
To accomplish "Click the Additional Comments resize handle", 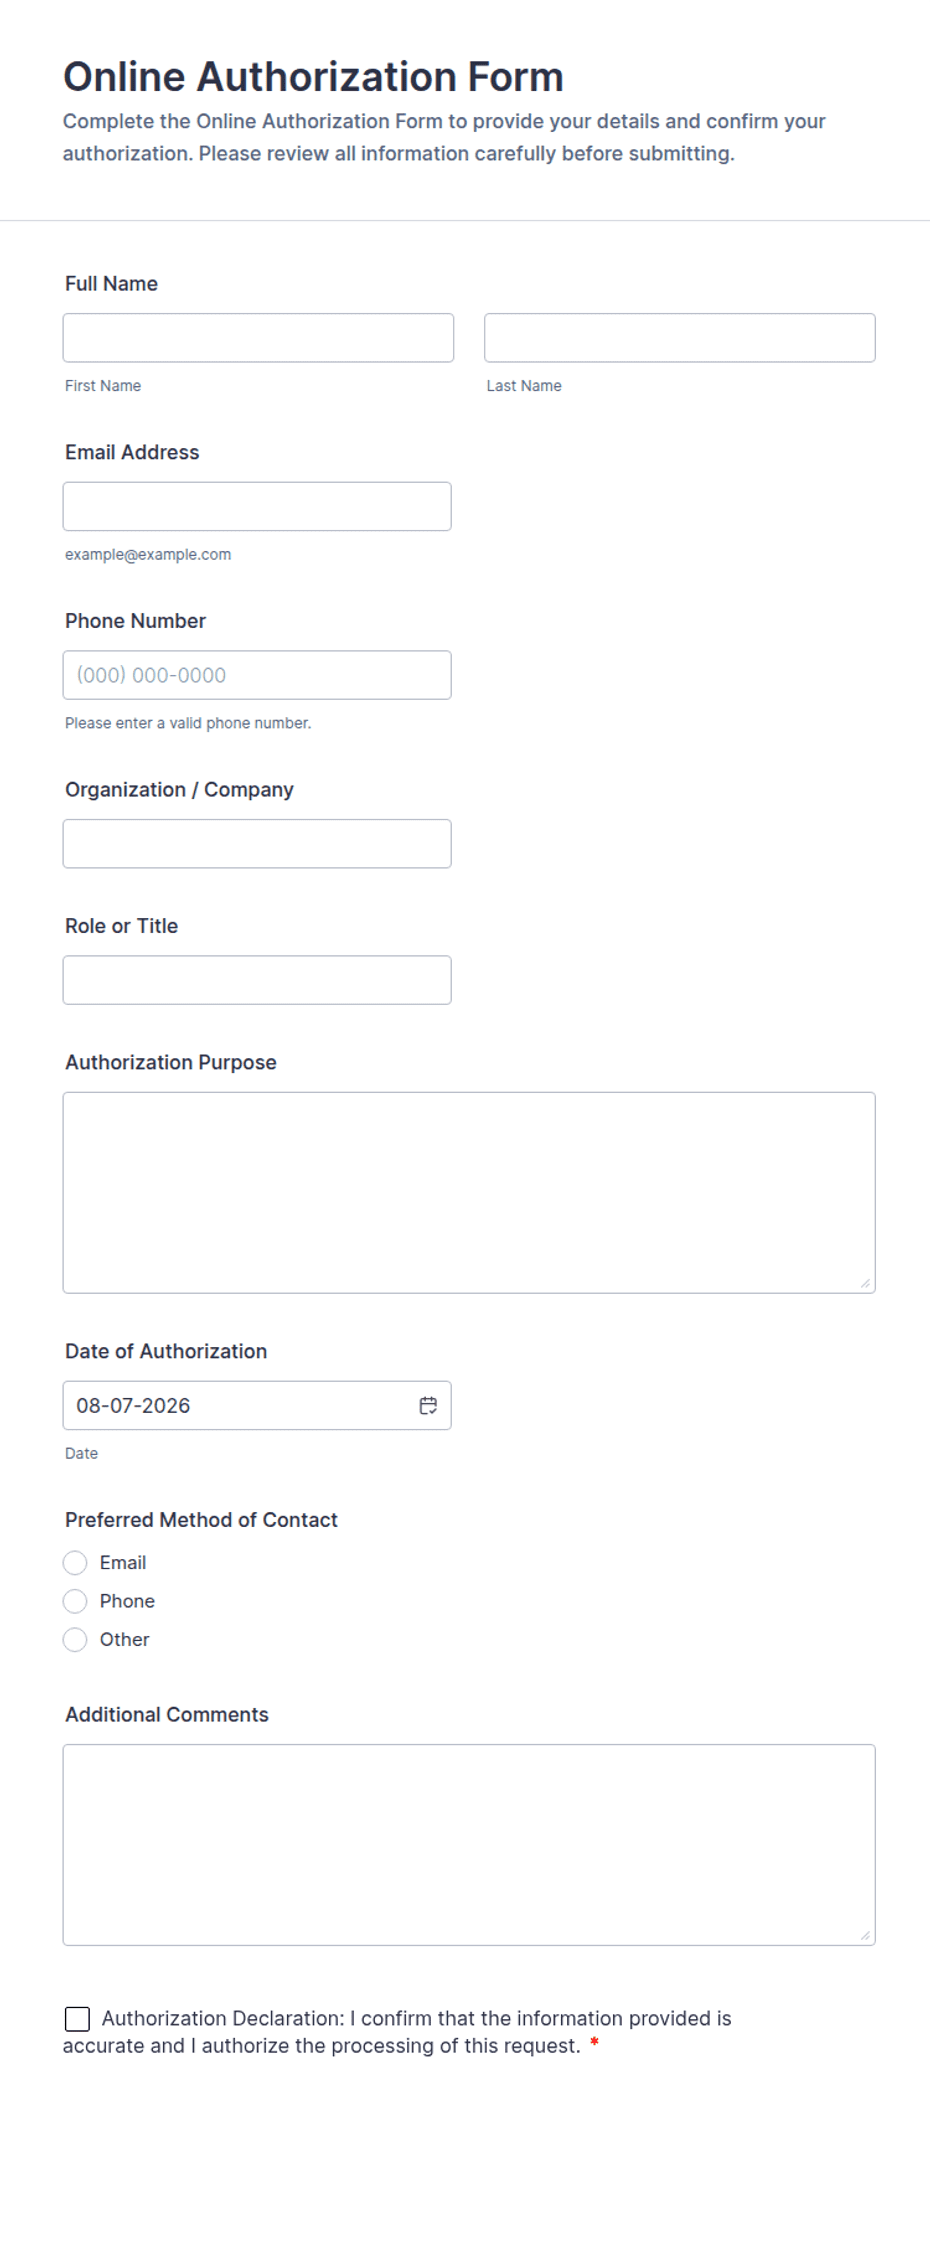I will [865, 1935].
